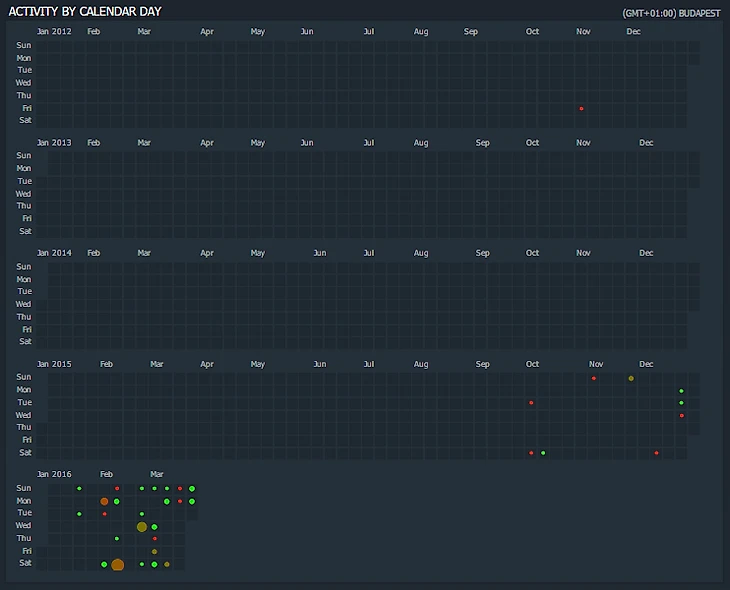
Task: Click the Jan 2013 year label
Action: [x=54, y=143]
